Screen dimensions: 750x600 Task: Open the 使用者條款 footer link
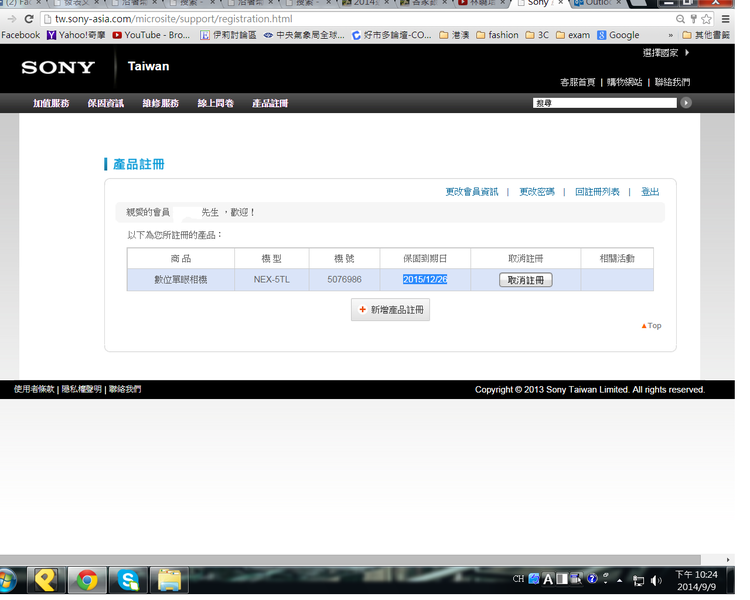point(34,389)
